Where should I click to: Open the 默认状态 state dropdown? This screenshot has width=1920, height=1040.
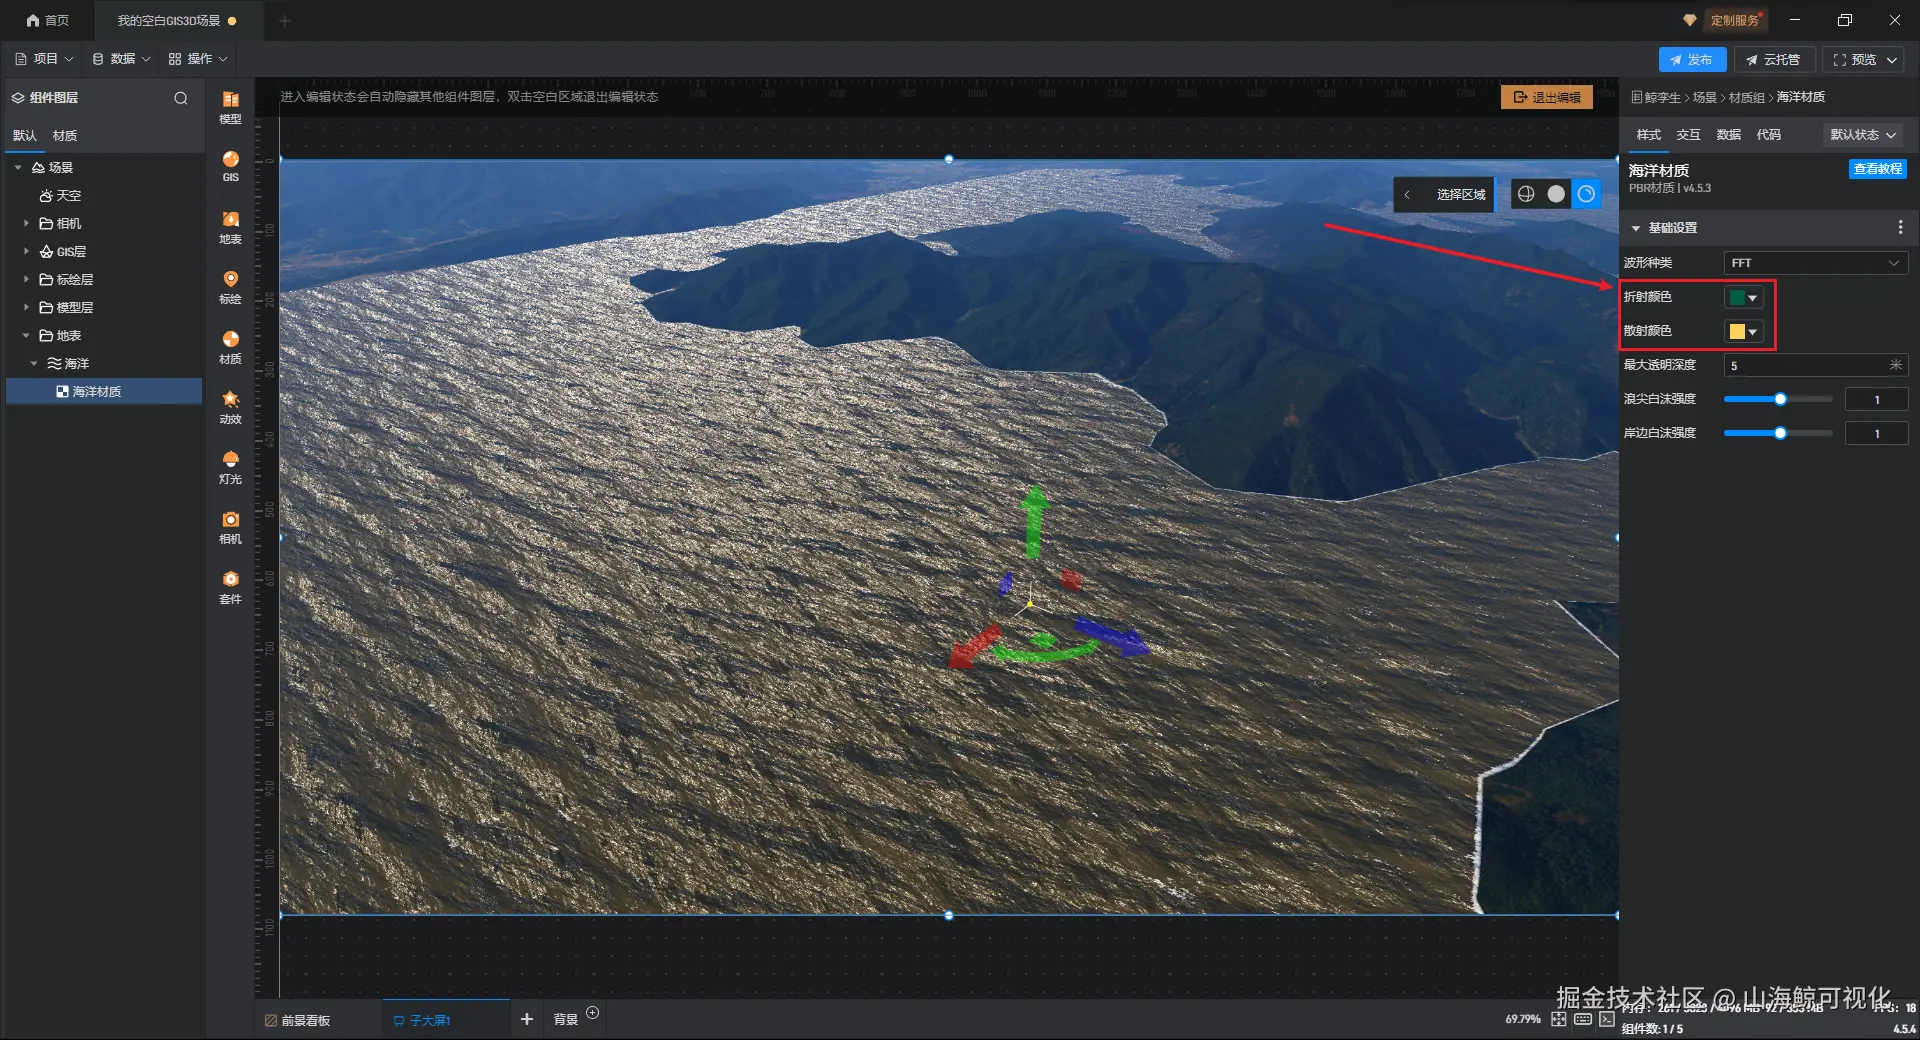pyautogui.click(x=1863, y=135)
